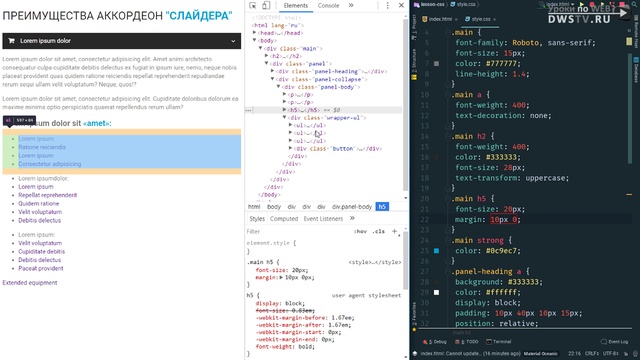Open the Event Log panel
Screen dimensions: 640x360
coord(615,342)
